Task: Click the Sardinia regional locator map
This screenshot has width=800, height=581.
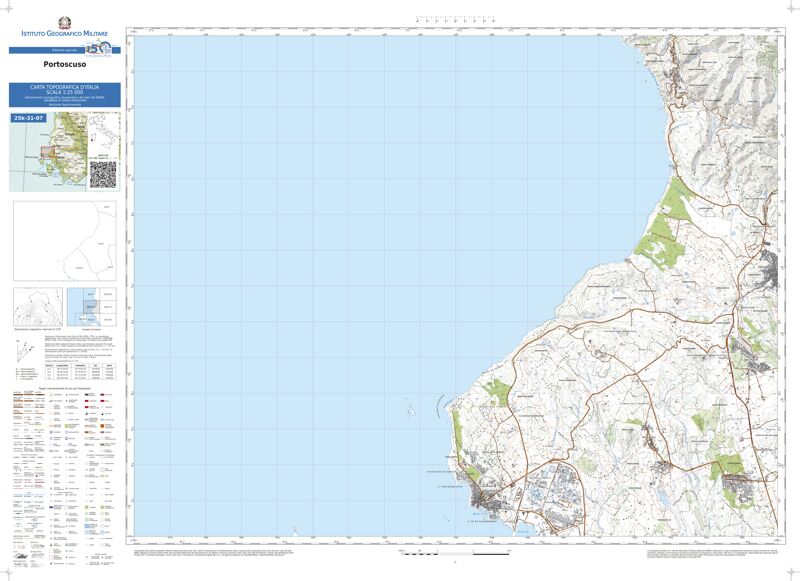Action: tap(52, 152)
